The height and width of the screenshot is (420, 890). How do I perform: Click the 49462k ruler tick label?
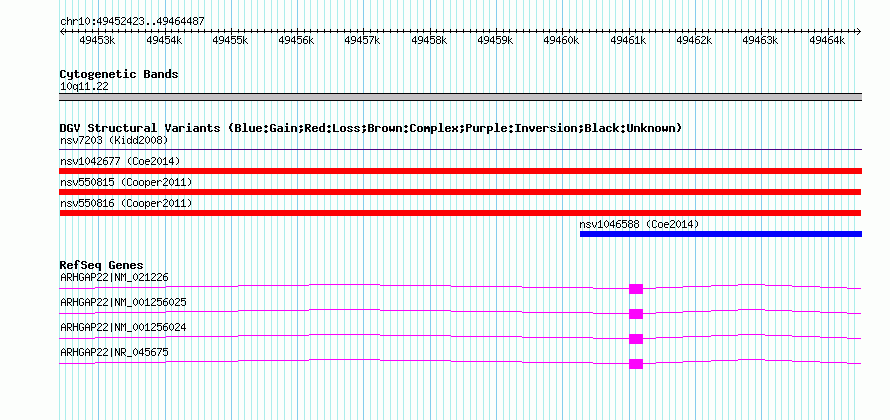(694, 40)
